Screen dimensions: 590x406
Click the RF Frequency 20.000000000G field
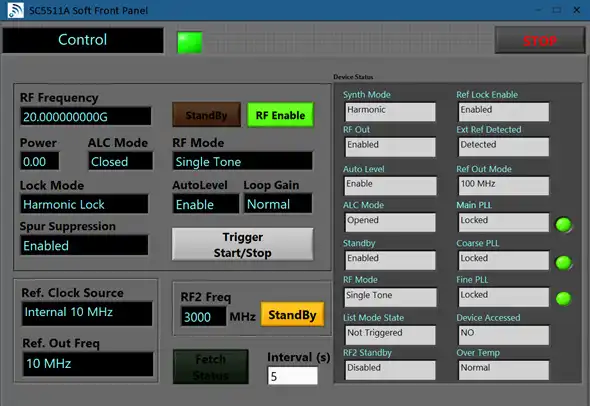[x=86, y=116]
